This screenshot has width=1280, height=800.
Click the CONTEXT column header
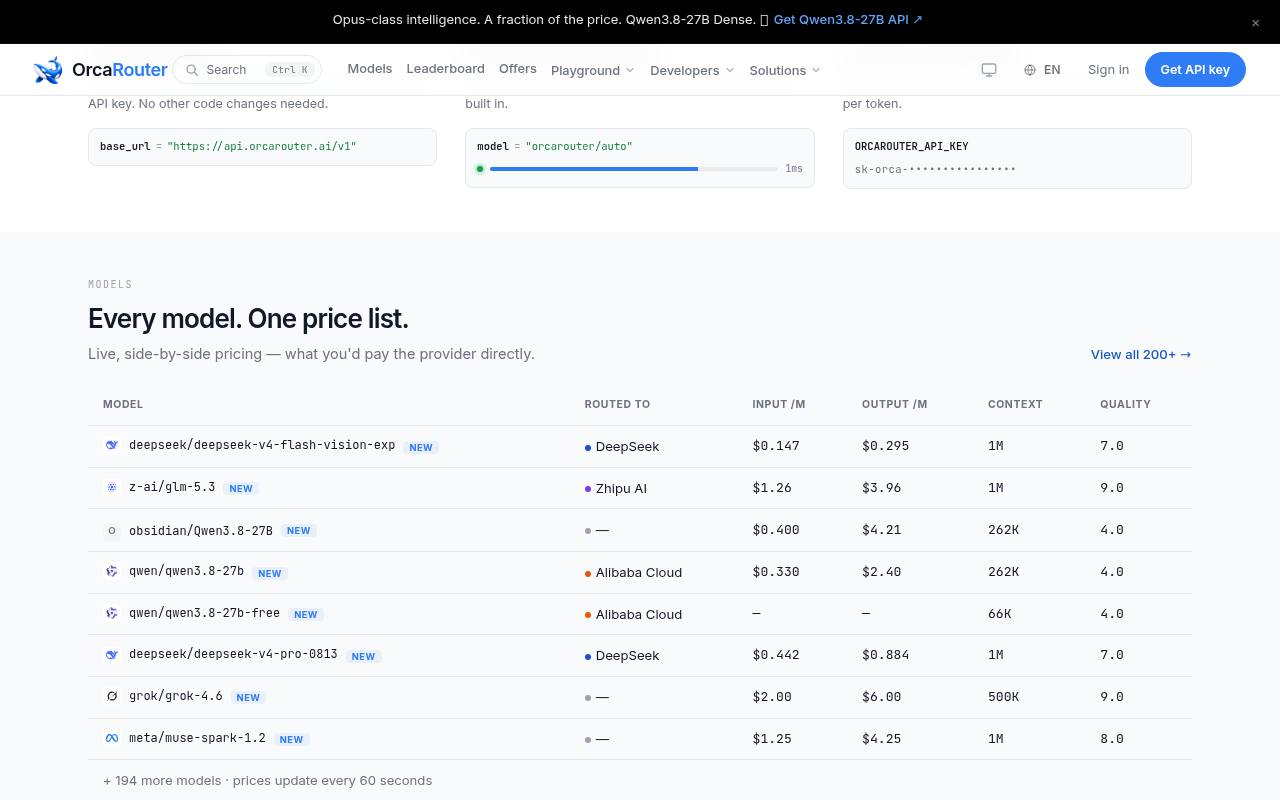(x=1015, y=404)
